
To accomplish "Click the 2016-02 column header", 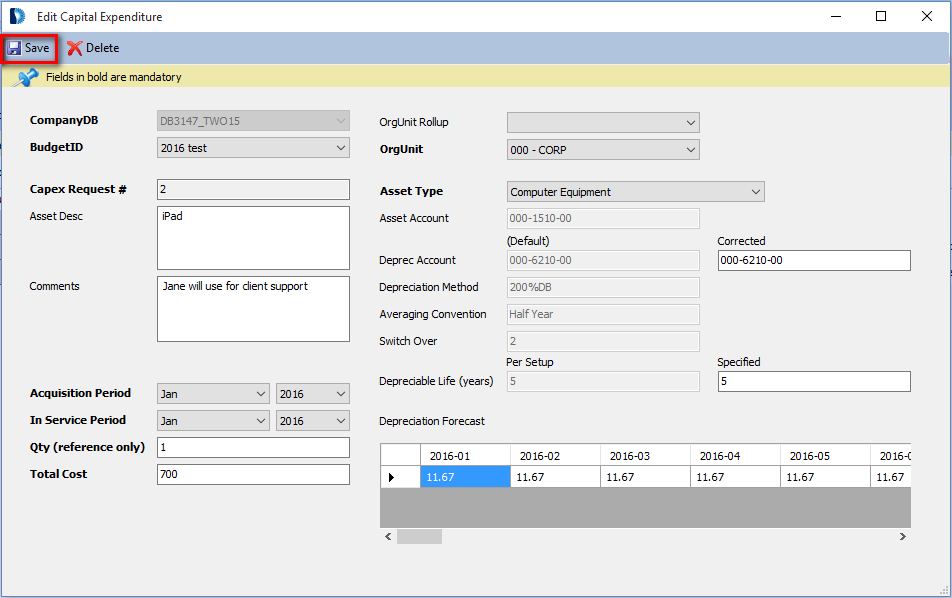I will (555, 455).
